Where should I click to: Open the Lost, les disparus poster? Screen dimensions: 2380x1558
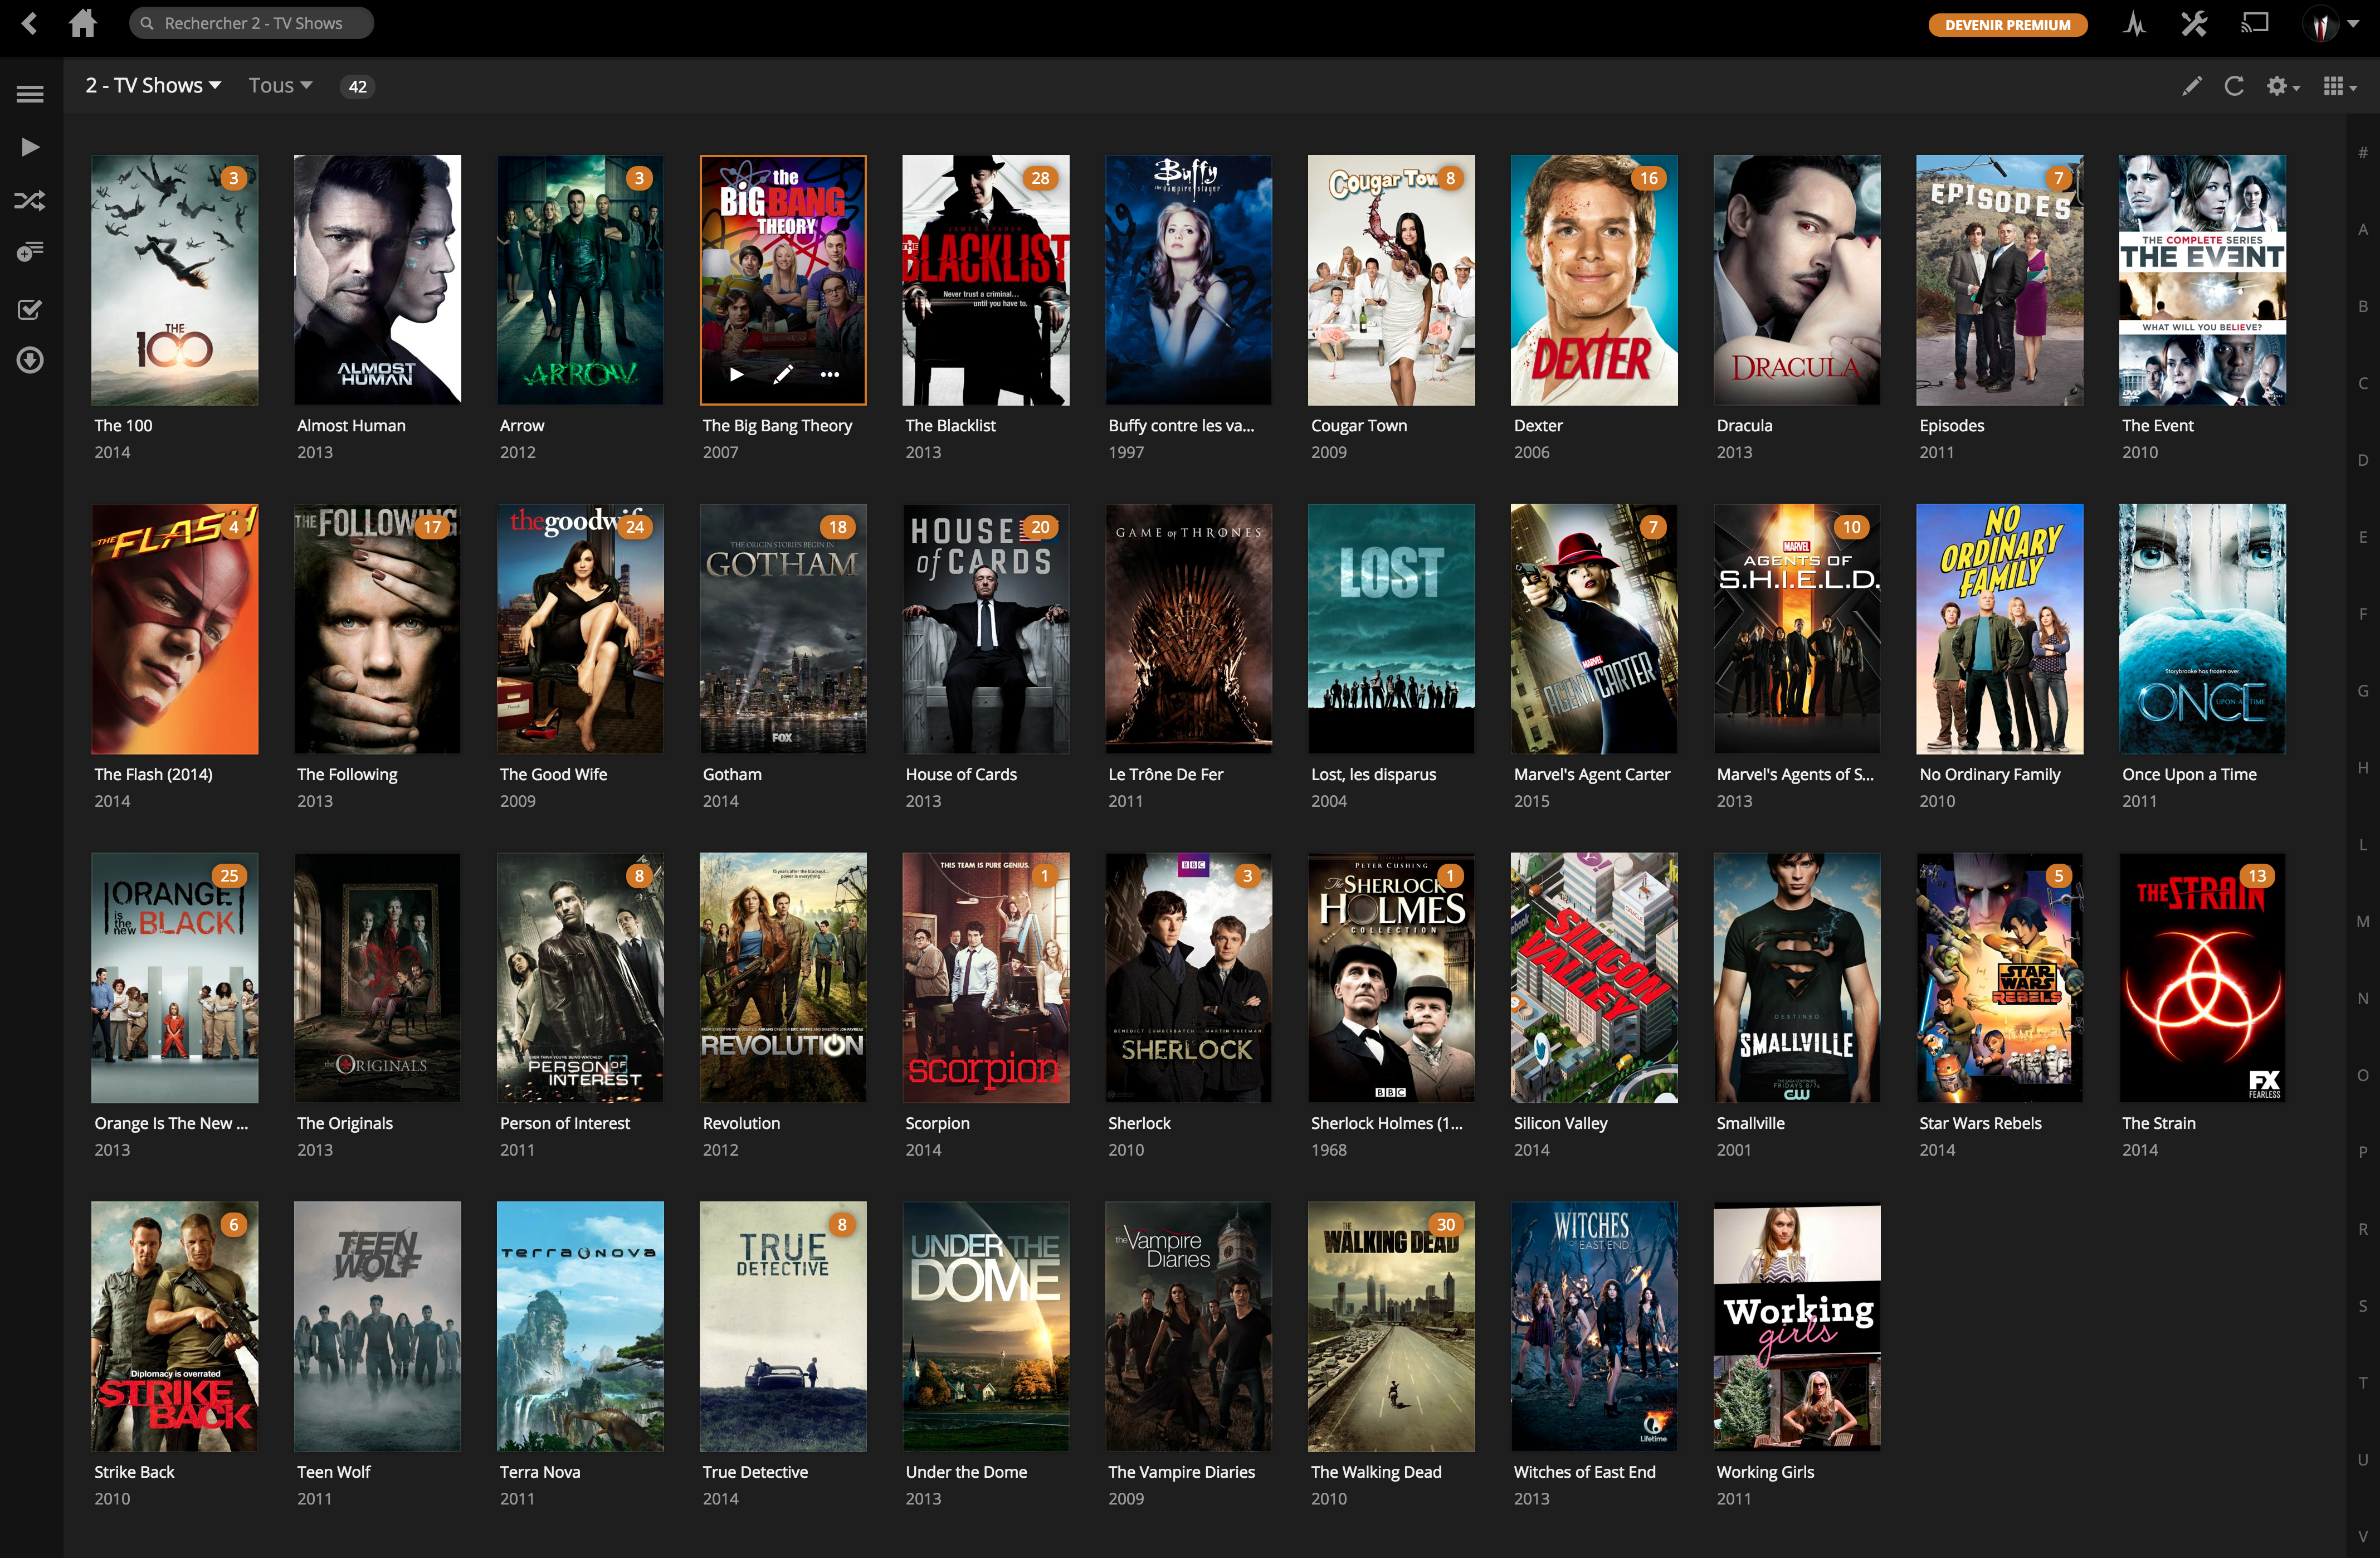point(1391,628)
